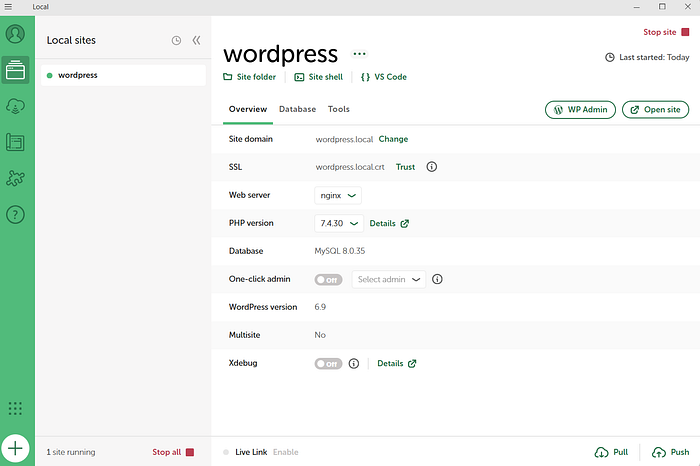Click the Multisite No value
Image resolution: width=700 pixels, height=466 pixels.
[320, 335]
